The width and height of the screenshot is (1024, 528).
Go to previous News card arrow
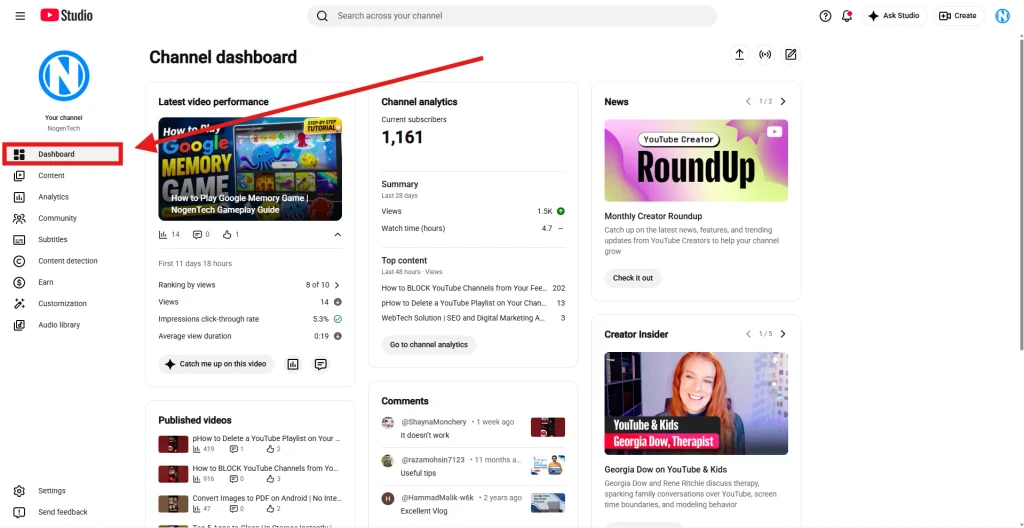click(x=748, y=101)
